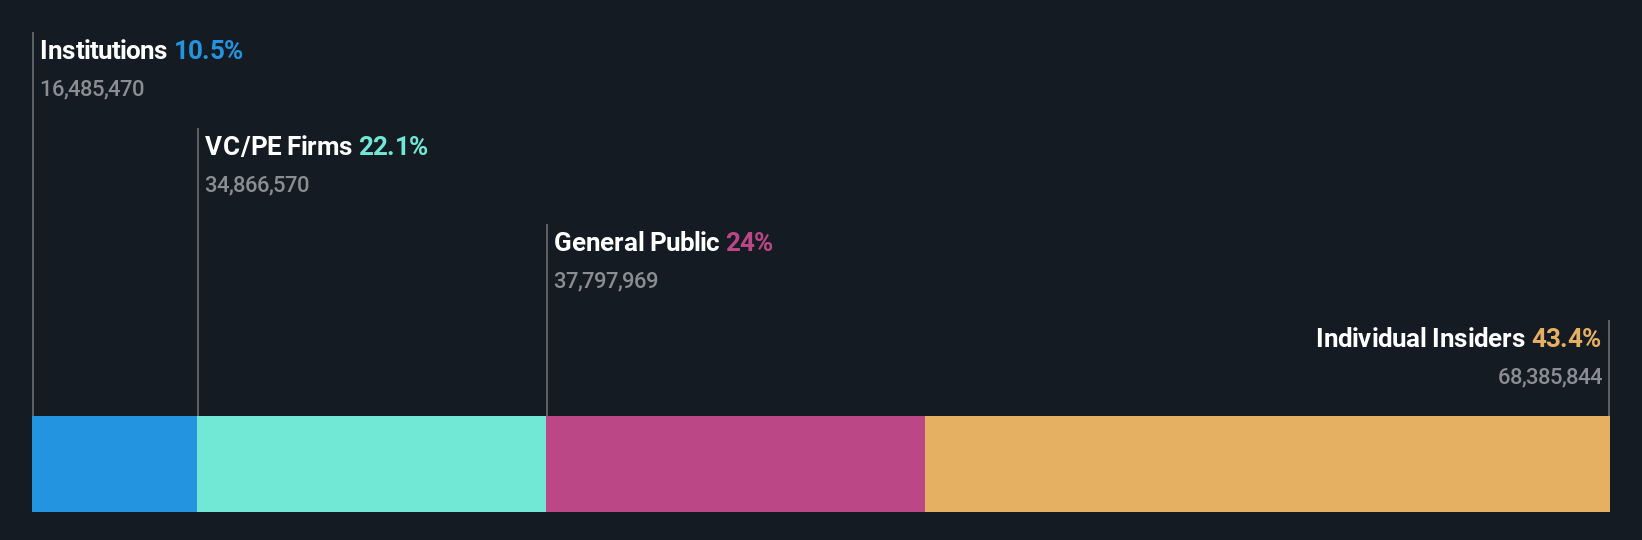Image resolution: width=1642 pixels, height=540 pixels.
Task: Select the Individual Insiders label
Action: tap(1420, 338)
